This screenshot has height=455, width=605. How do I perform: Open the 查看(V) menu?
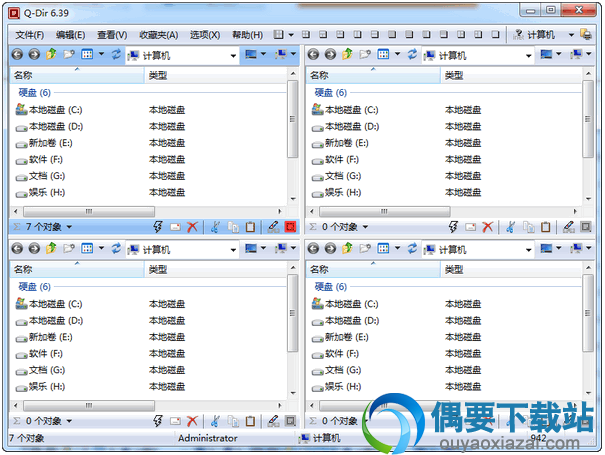point(112,35)
